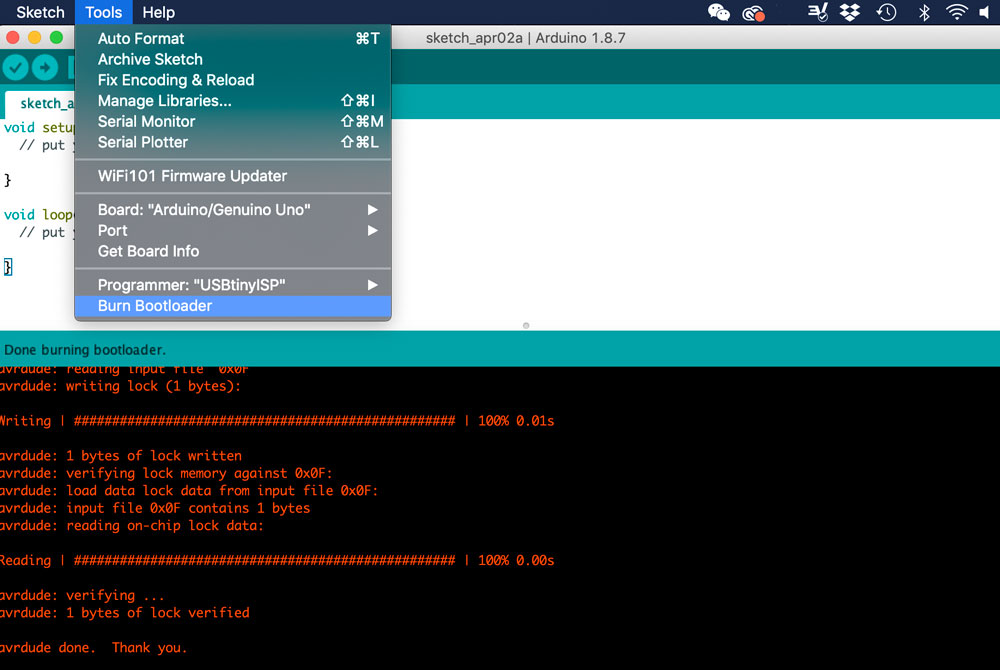Image resolution: width=1000 pixels, height=670 pixels.
Task: Click the window title sketch_apr02a | Arduino 1.8.7
Action: click(x=526, y=38)
